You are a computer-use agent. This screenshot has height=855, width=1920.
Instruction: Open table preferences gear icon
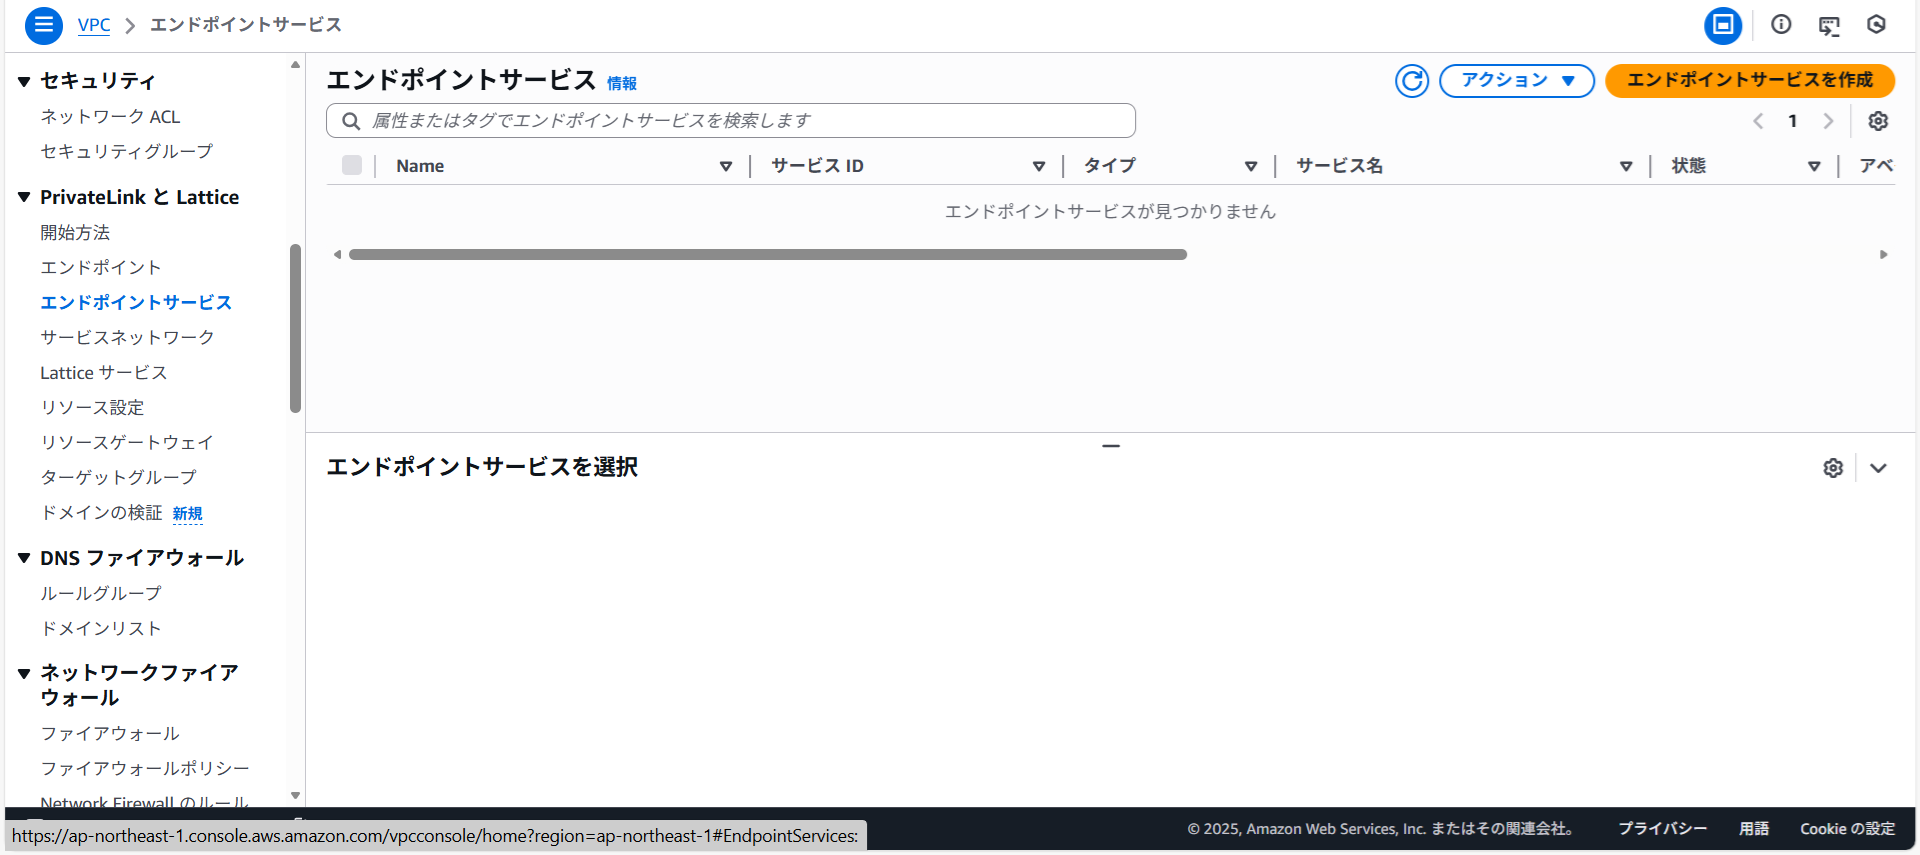tap(1878, 121)
